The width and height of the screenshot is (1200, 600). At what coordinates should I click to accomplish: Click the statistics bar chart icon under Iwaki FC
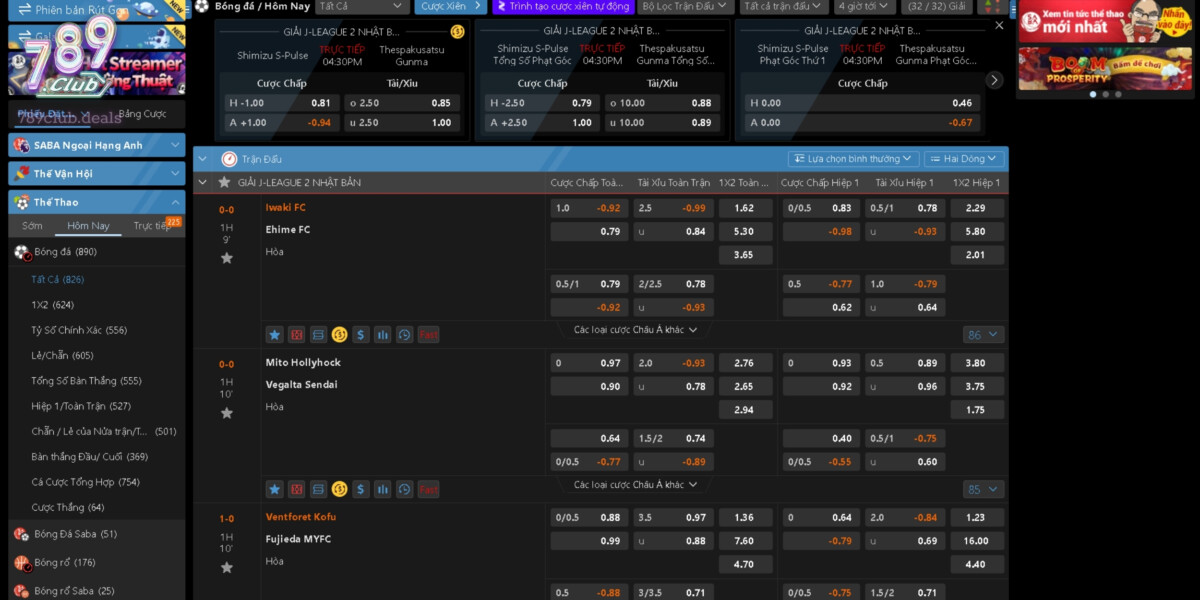pos(383,335)
